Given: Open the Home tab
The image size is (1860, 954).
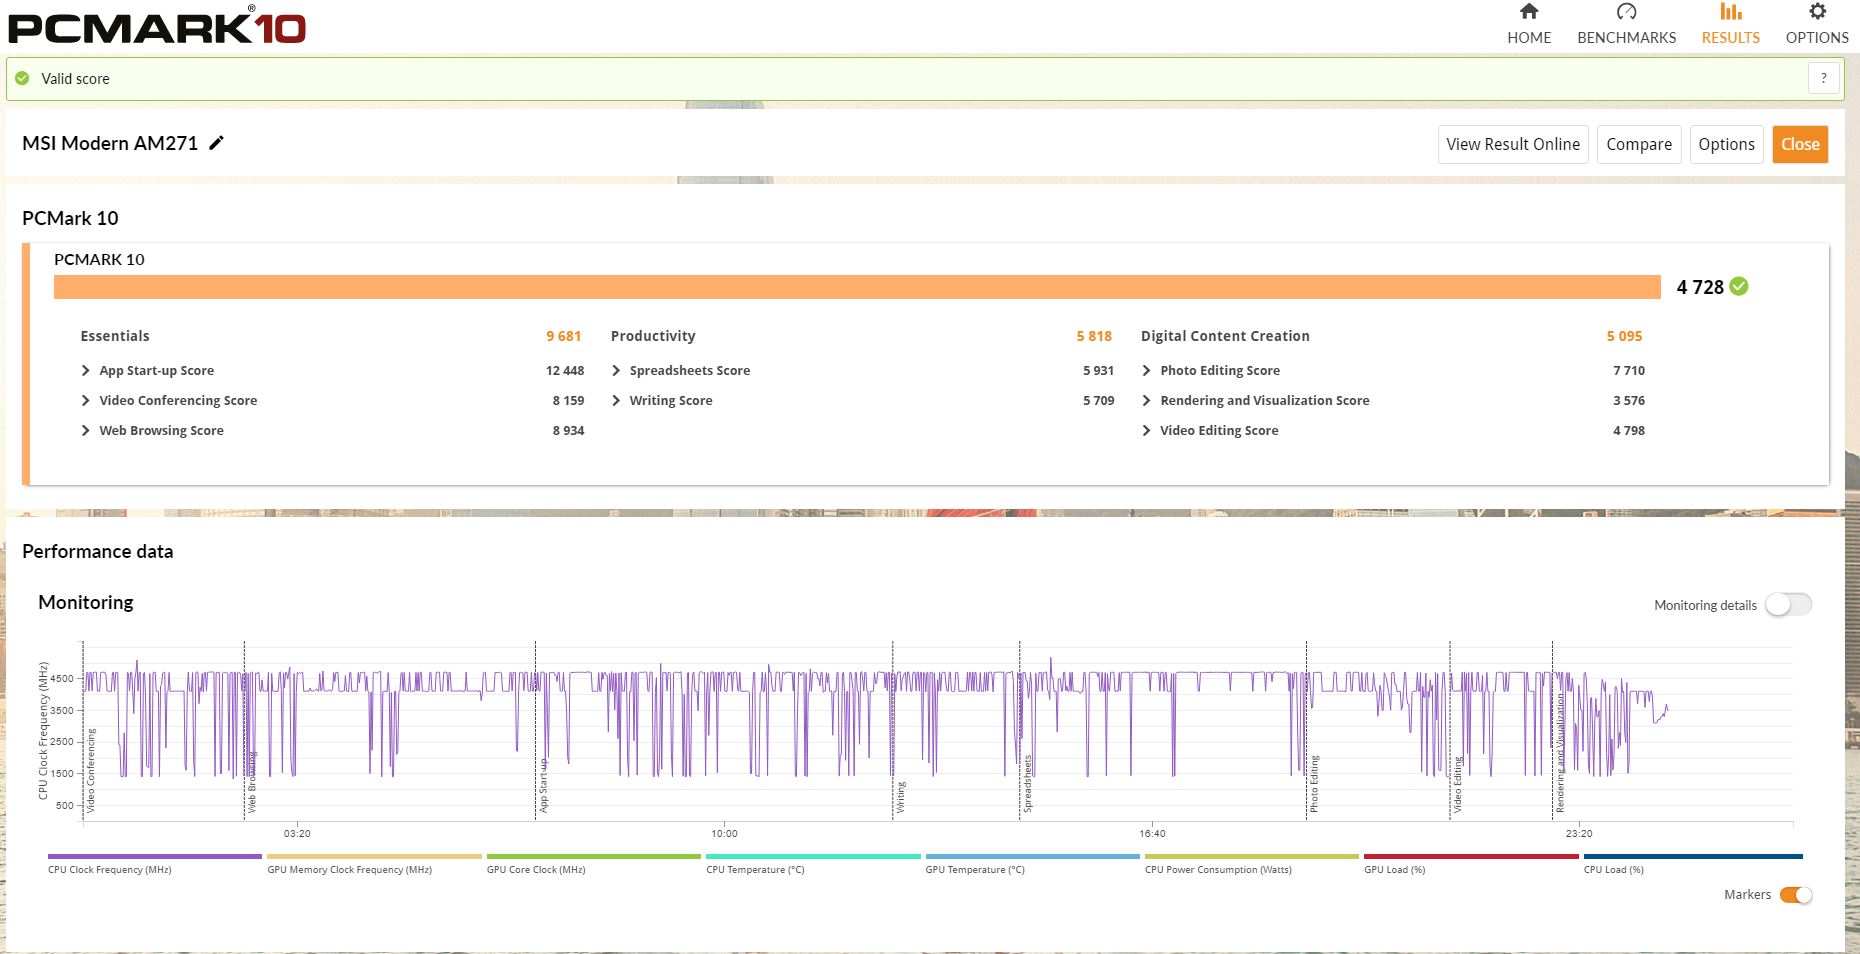Looking at the screenshot, I should tap(1529, 25).
